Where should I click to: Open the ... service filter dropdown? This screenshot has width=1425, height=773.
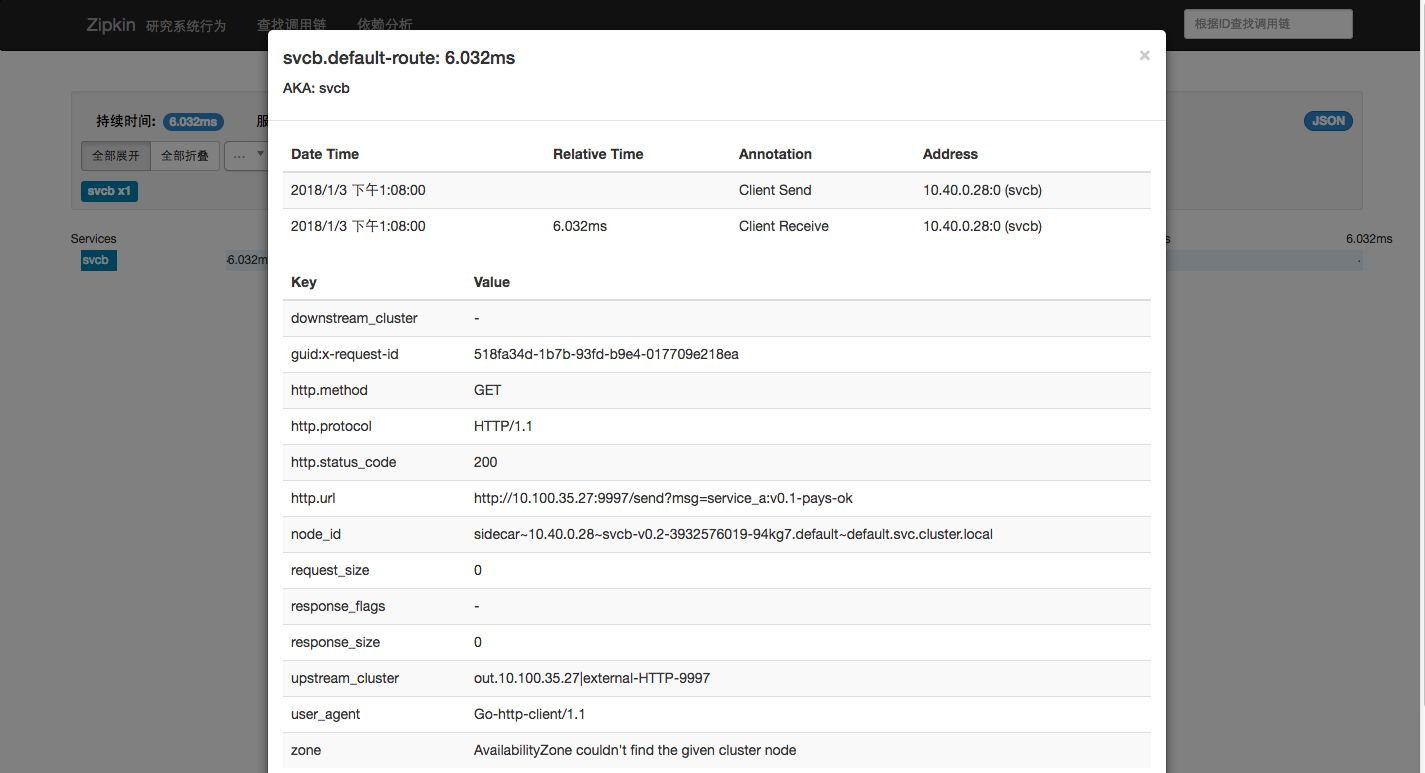coord(246,156)
